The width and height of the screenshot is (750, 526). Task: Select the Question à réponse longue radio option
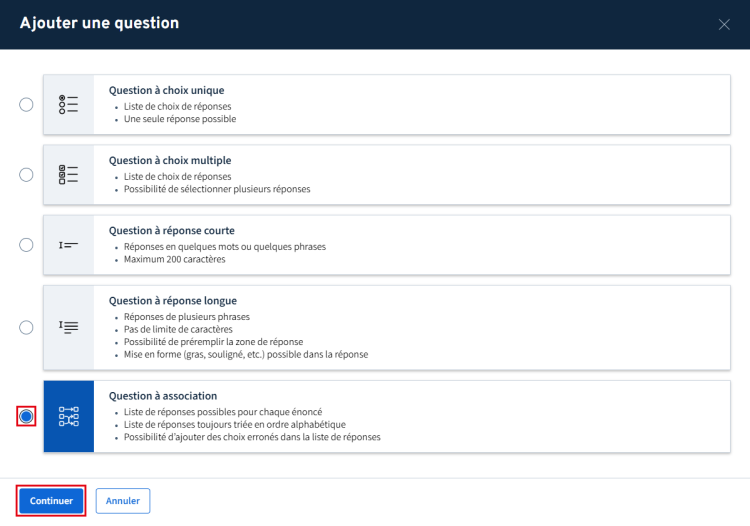(26, 326)
